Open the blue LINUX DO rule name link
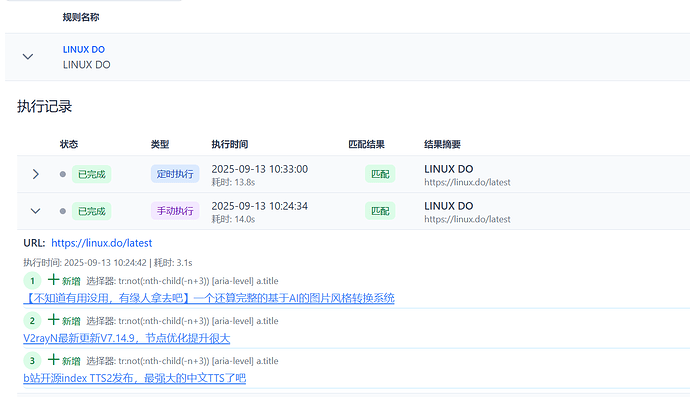The image size is (690, 397). 84,49
